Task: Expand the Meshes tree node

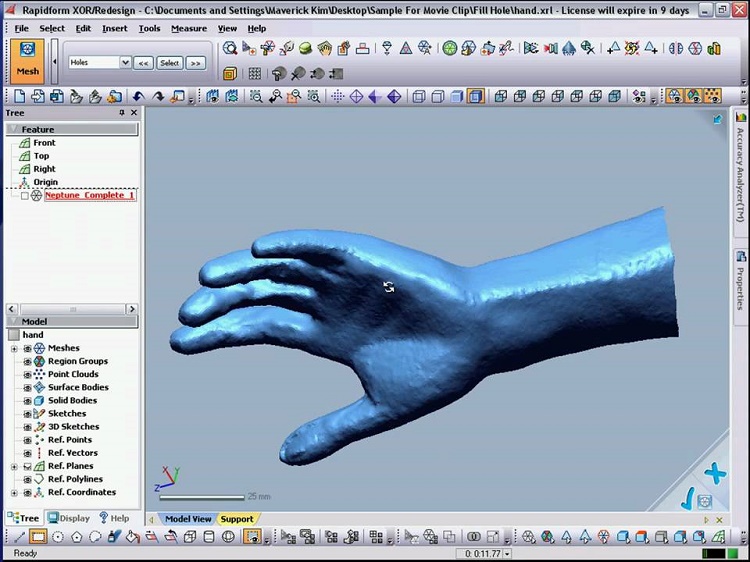Action: (14, 349)
